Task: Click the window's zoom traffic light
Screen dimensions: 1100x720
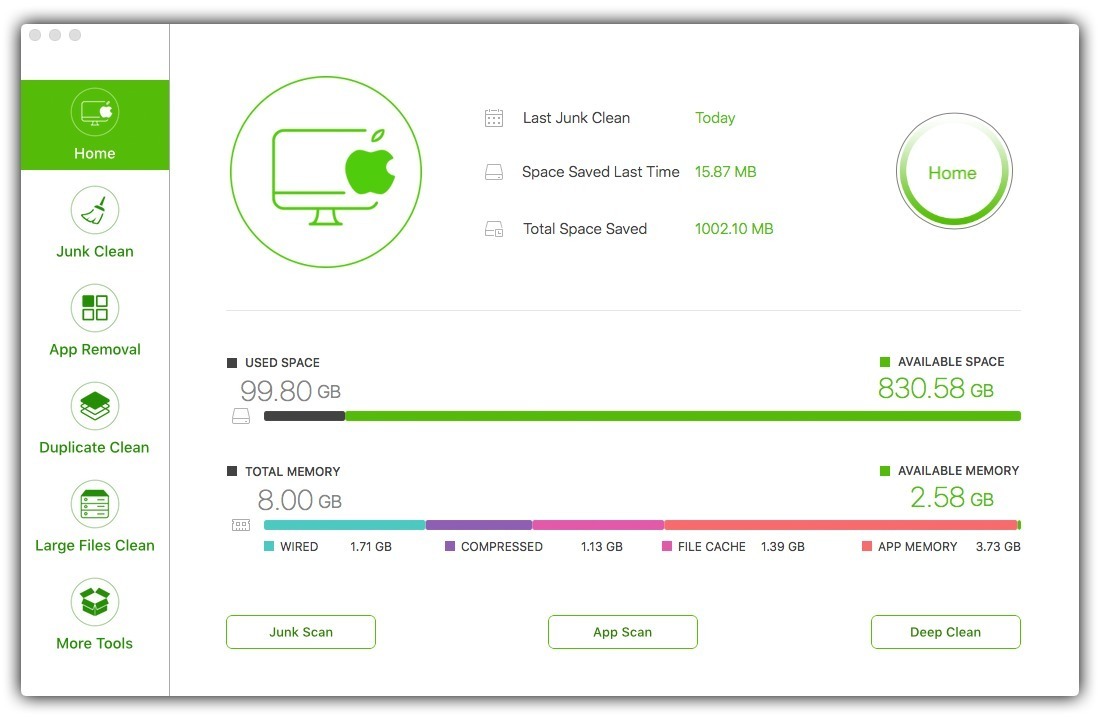Action: click(x=75, y=35)
